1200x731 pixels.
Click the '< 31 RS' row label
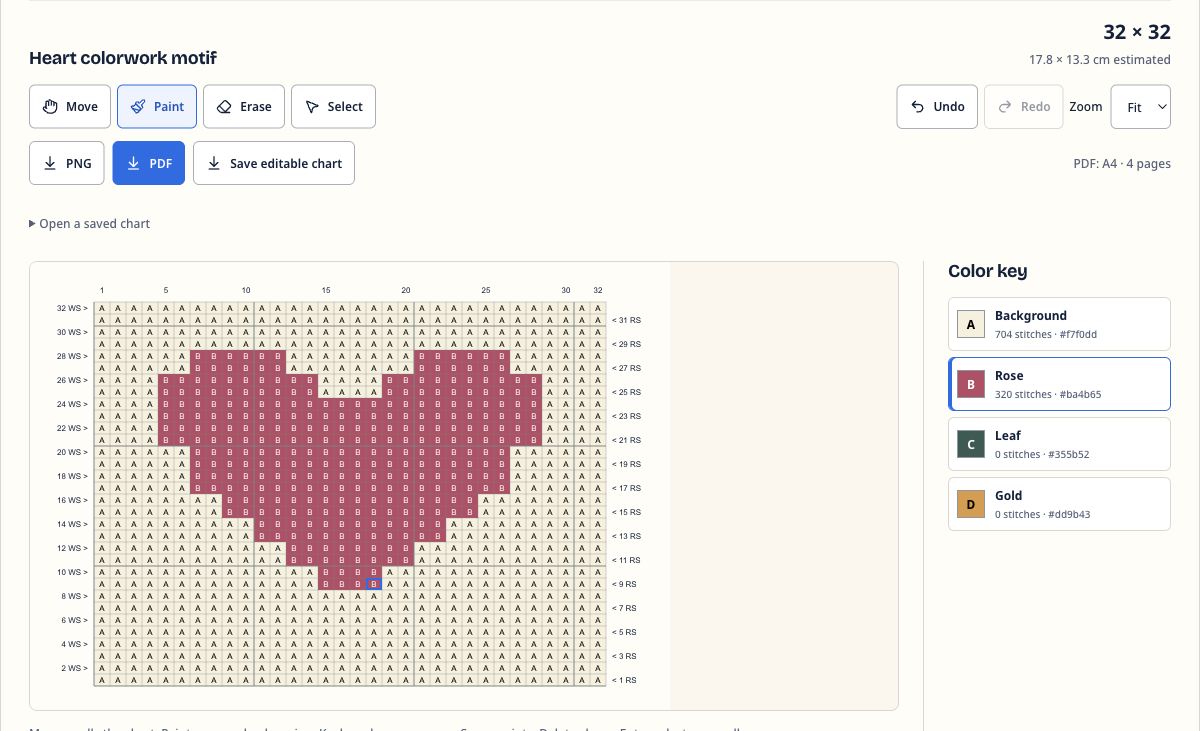click(626, 320)
